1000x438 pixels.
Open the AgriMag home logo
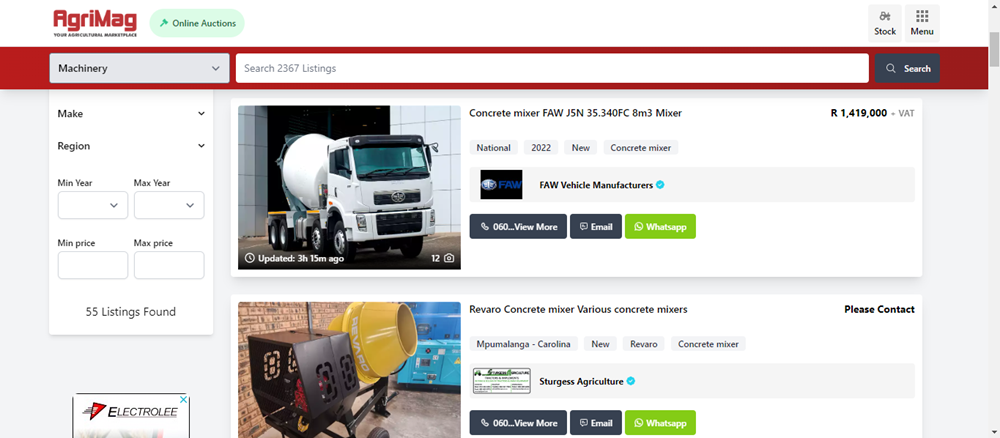pyautogui.click(x=95, y=23)
